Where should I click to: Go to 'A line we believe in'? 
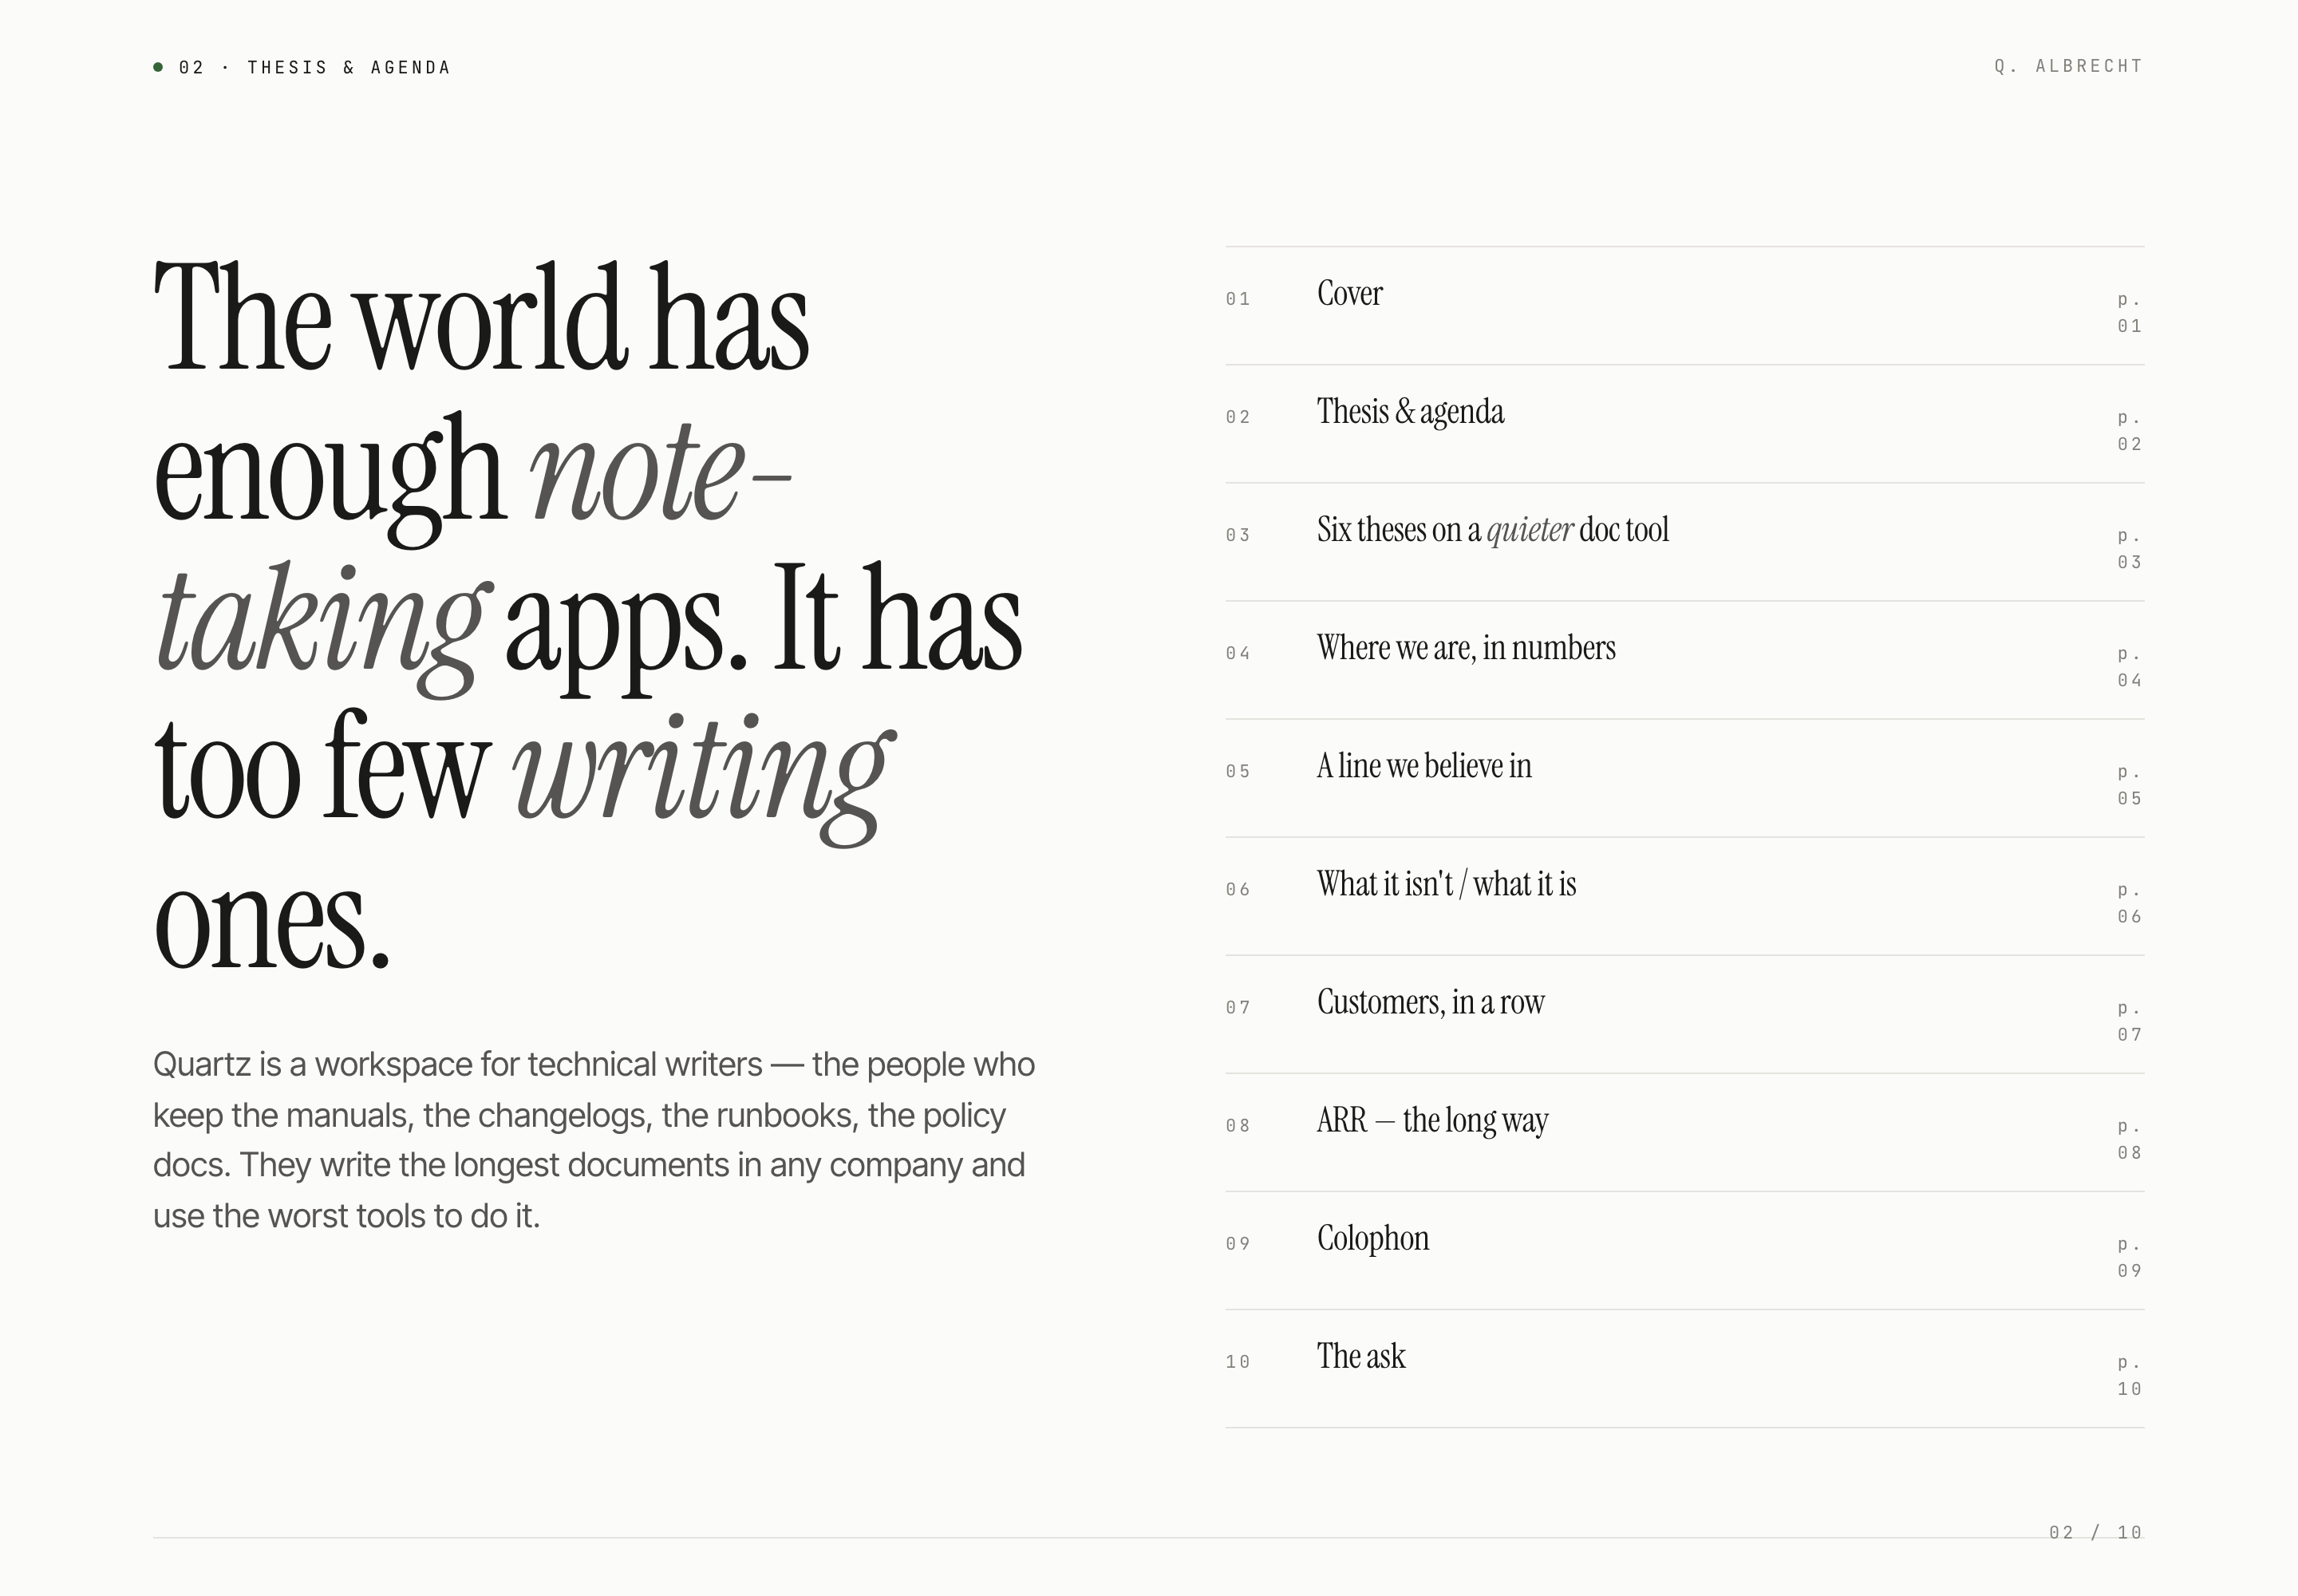coord(1423,765)
